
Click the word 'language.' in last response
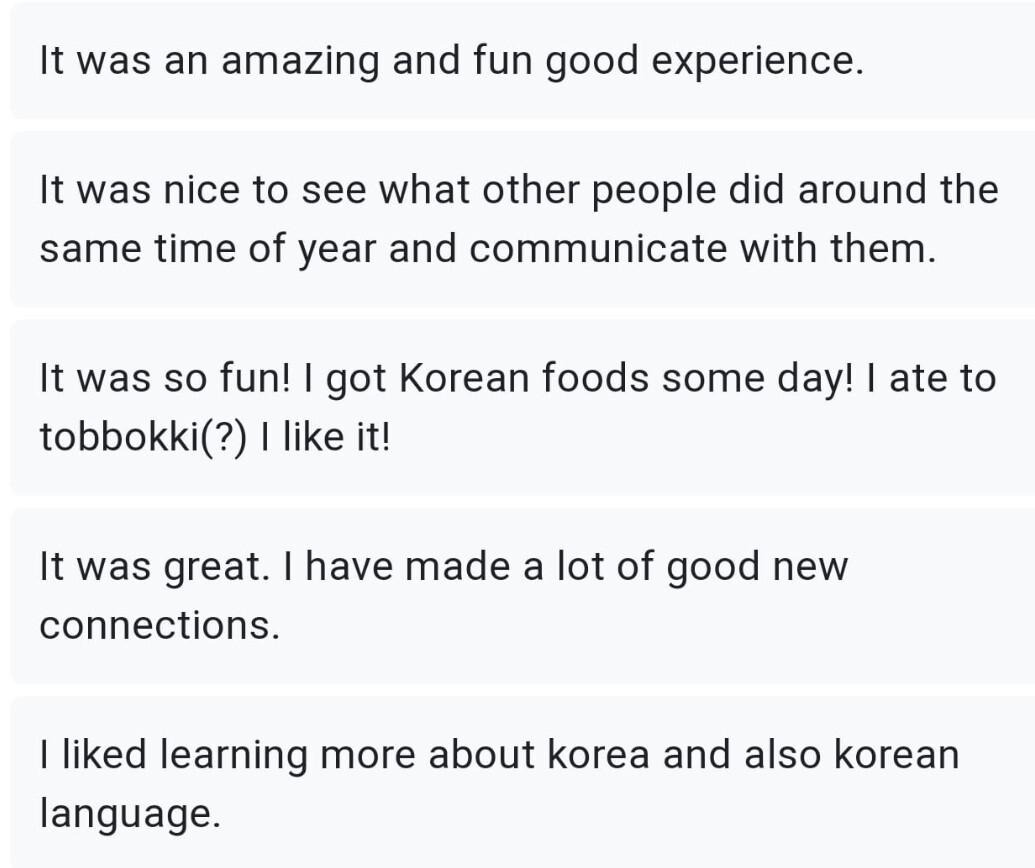coord(130,814)
